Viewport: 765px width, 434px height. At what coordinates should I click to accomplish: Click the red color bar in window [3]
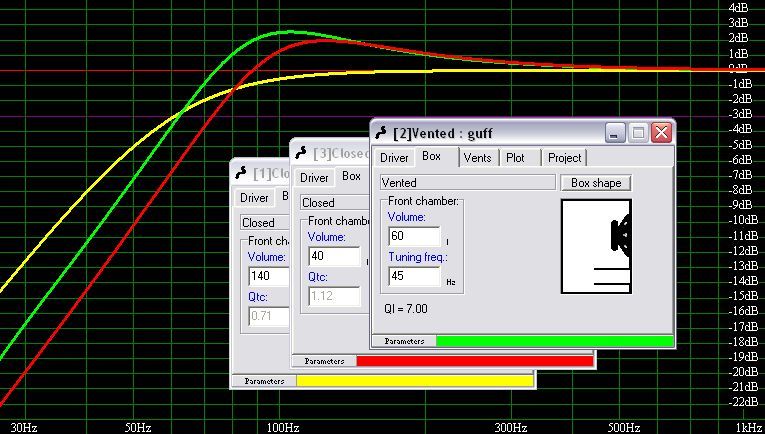pyautogui.click(x=475, y=361)
